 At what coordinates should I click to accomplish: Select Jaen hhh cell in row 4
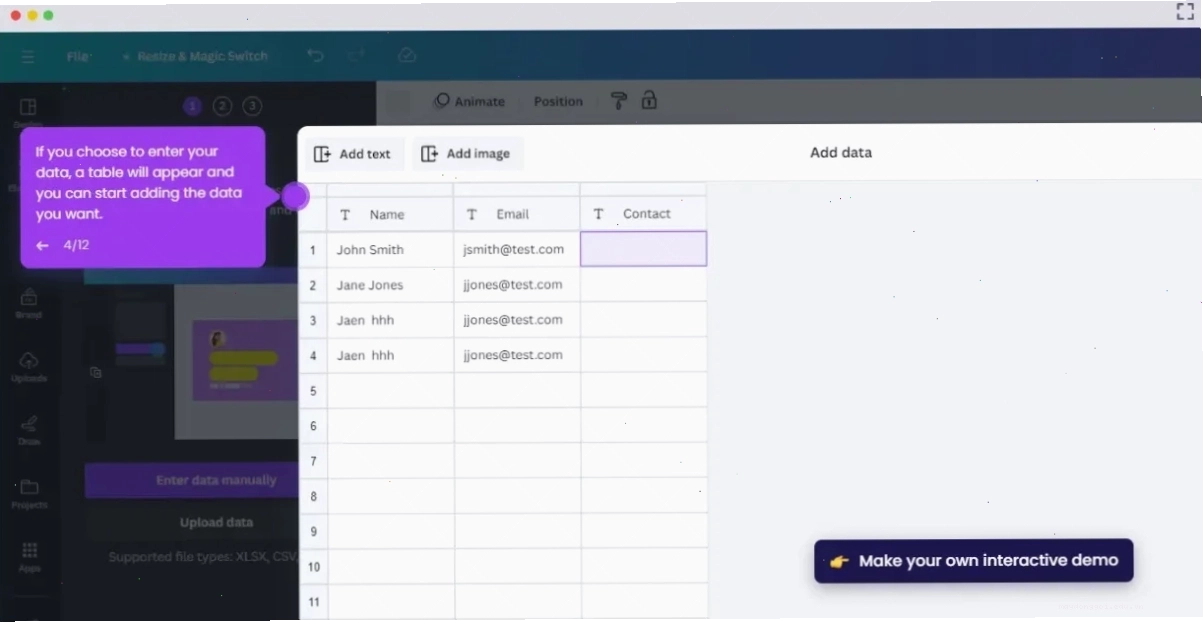(390, 355)
